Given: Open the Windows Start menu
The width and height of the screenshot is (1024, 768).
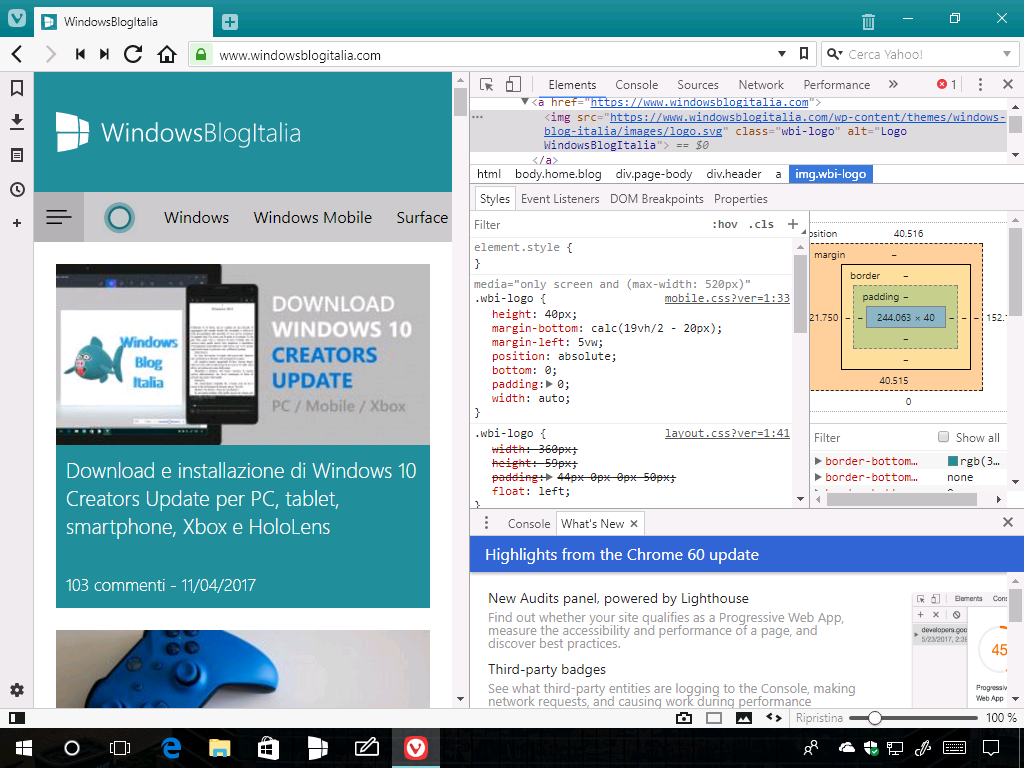Looking at the screenshot, I should pyautogui.click(x=24, y=748).
